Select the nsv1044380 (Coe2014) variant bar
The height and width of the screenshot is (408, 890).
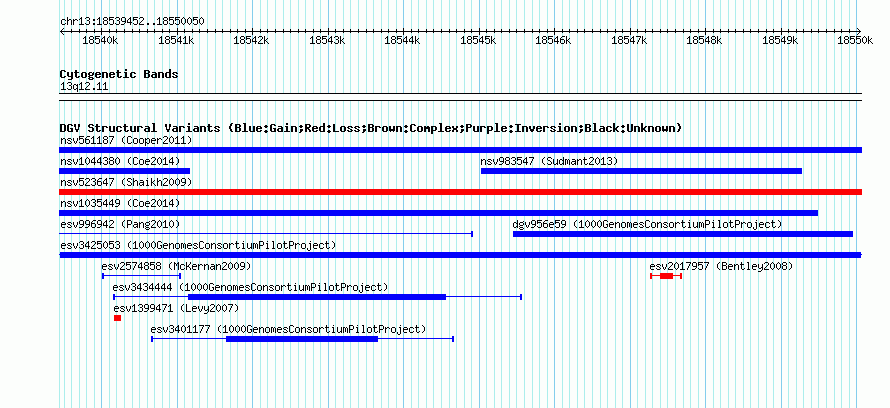tap(125, 171)
